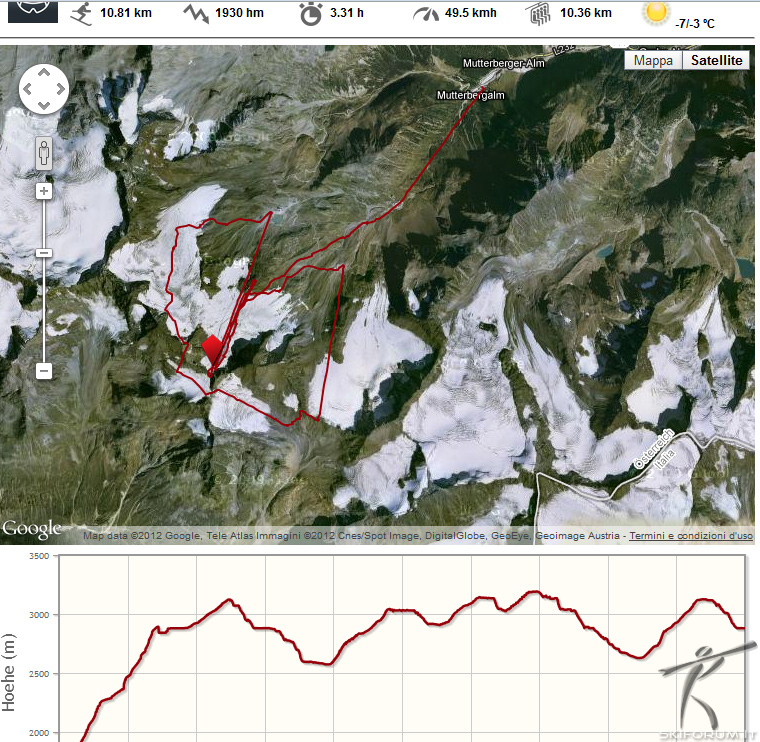This screenshot has width=760, height=742.
Task: Click the red diamond track marker
Action: 212,350
